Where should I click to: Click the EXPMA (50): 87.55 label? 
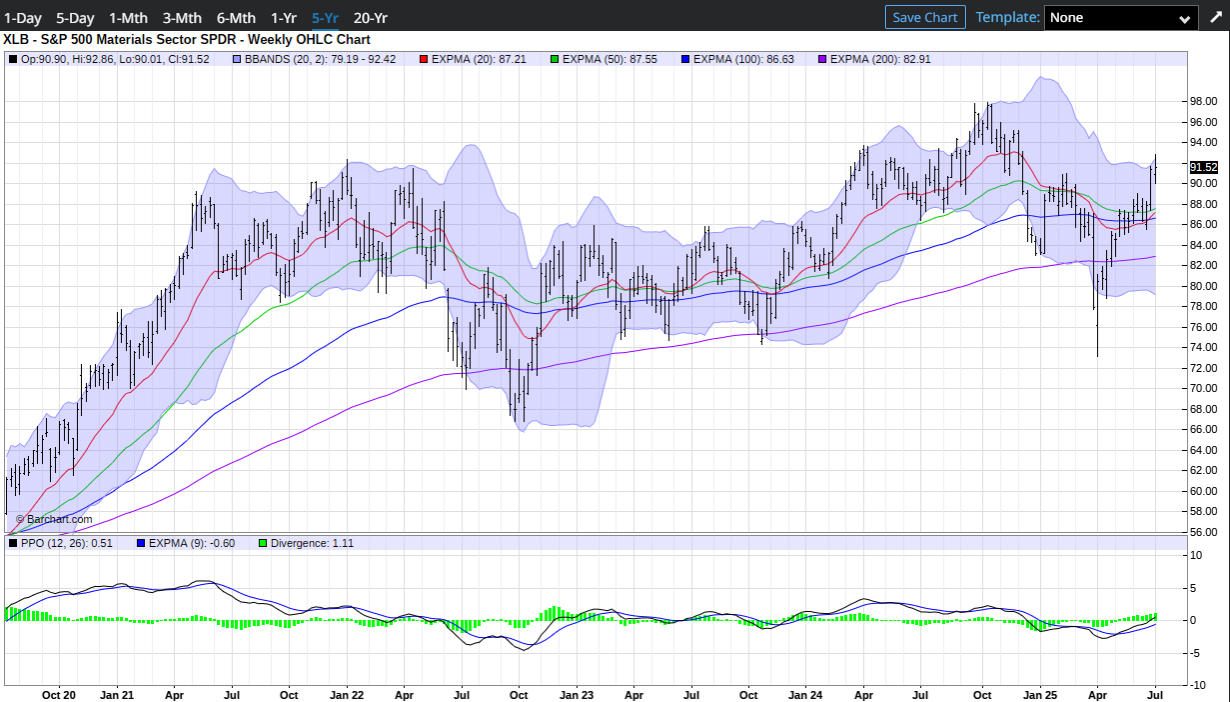coord(609,59)
